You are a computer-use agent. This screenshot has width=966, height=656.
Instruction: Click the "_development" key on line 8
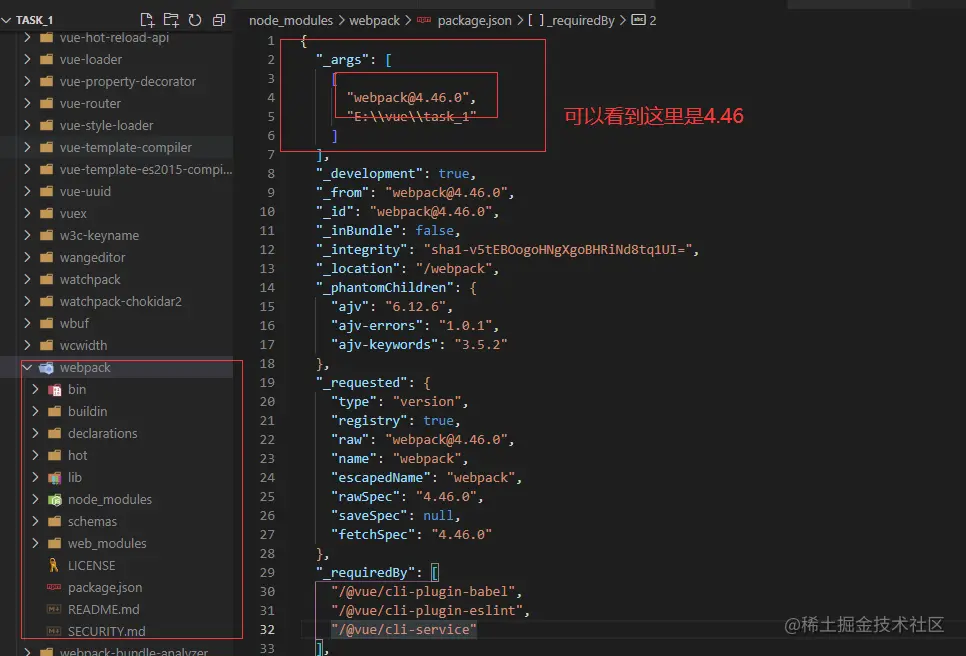tap(369, 174)
